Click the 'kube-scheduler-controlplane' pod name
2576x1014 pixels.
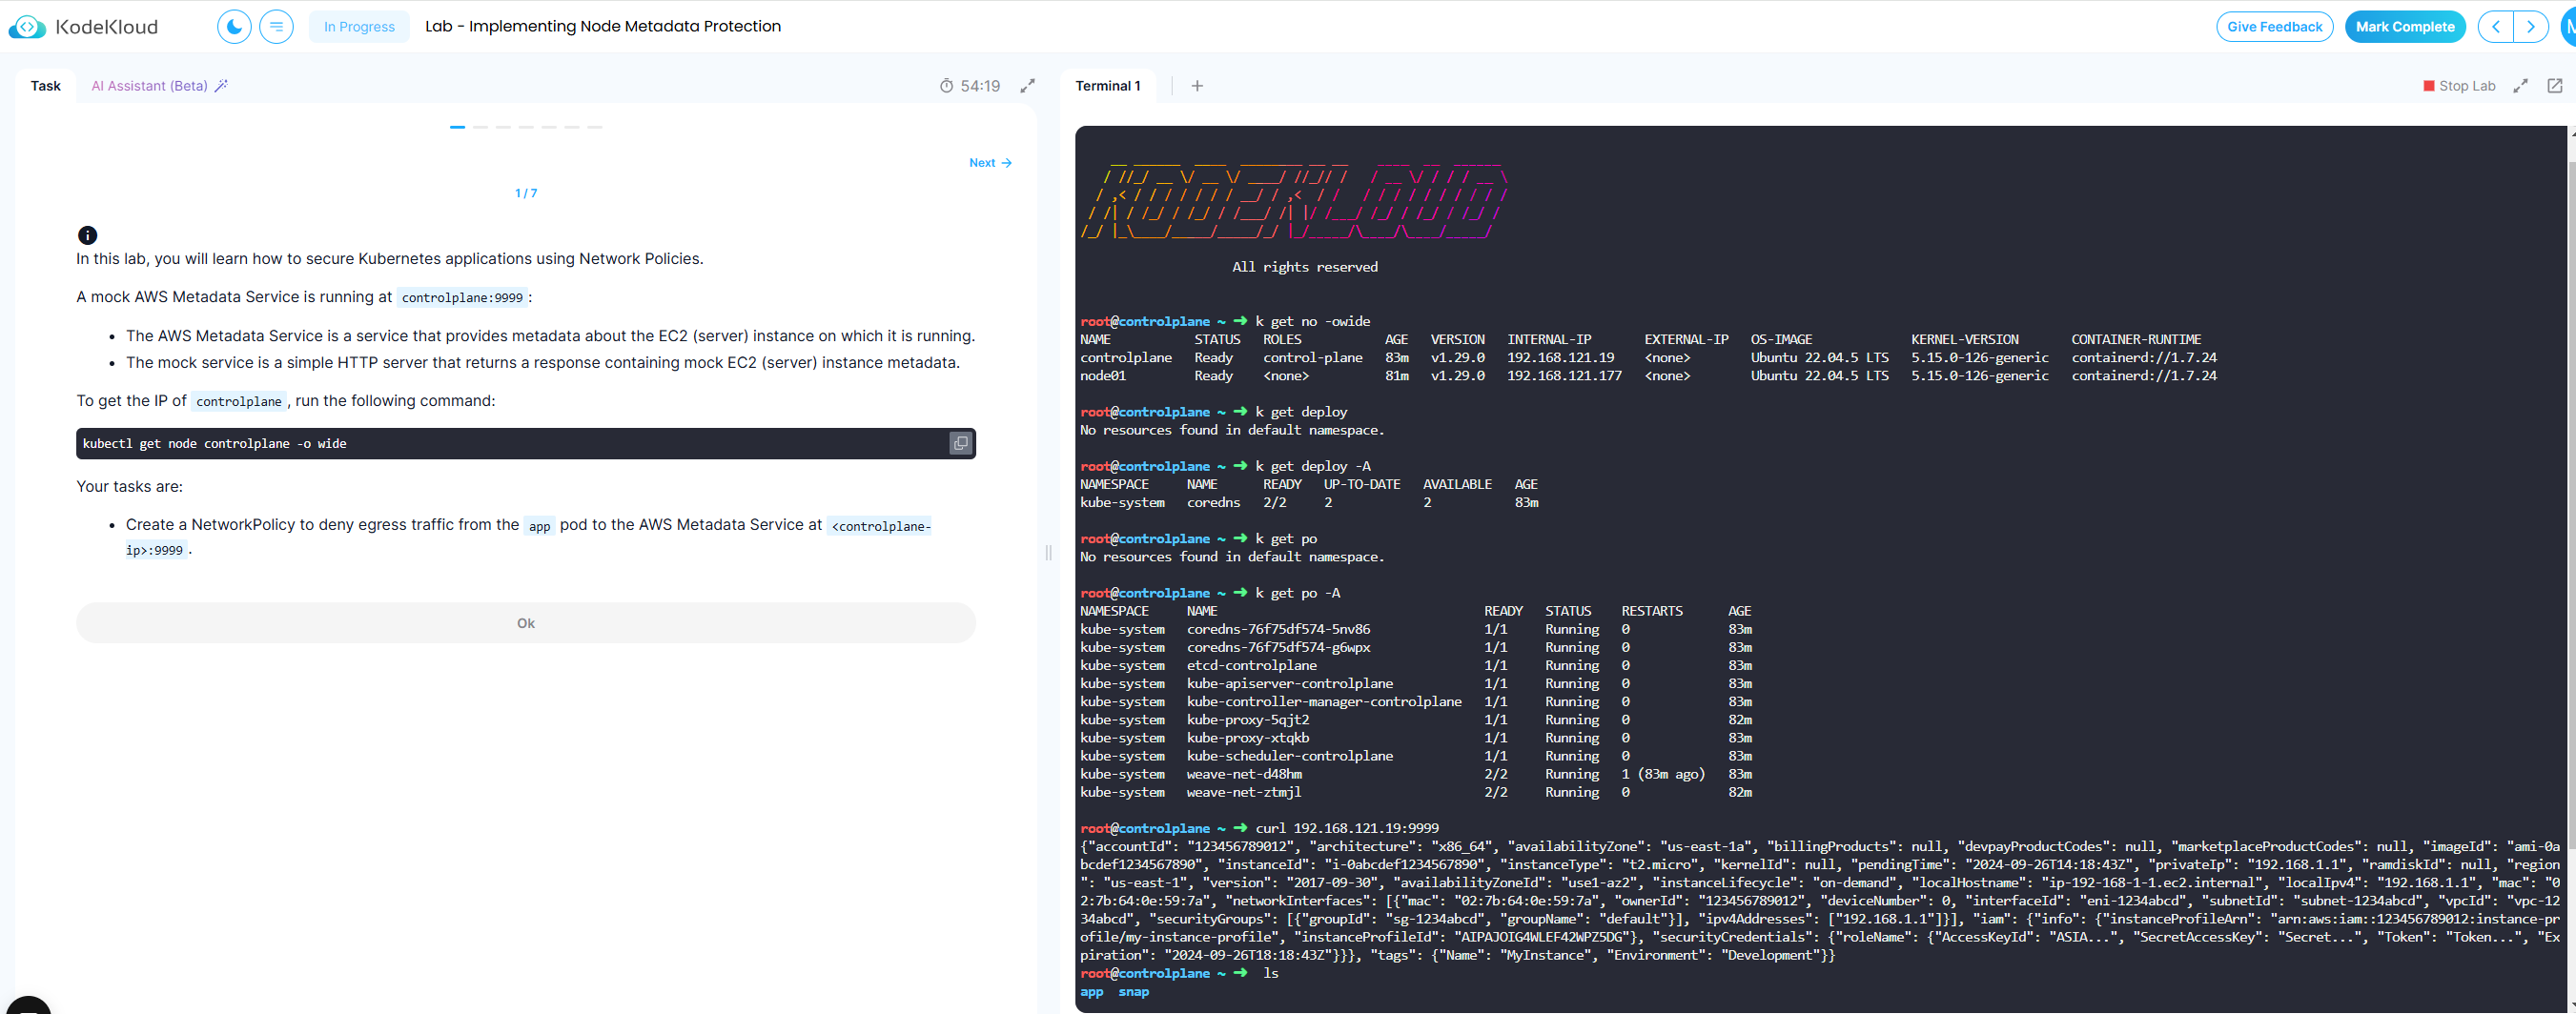click(1290, 756)
